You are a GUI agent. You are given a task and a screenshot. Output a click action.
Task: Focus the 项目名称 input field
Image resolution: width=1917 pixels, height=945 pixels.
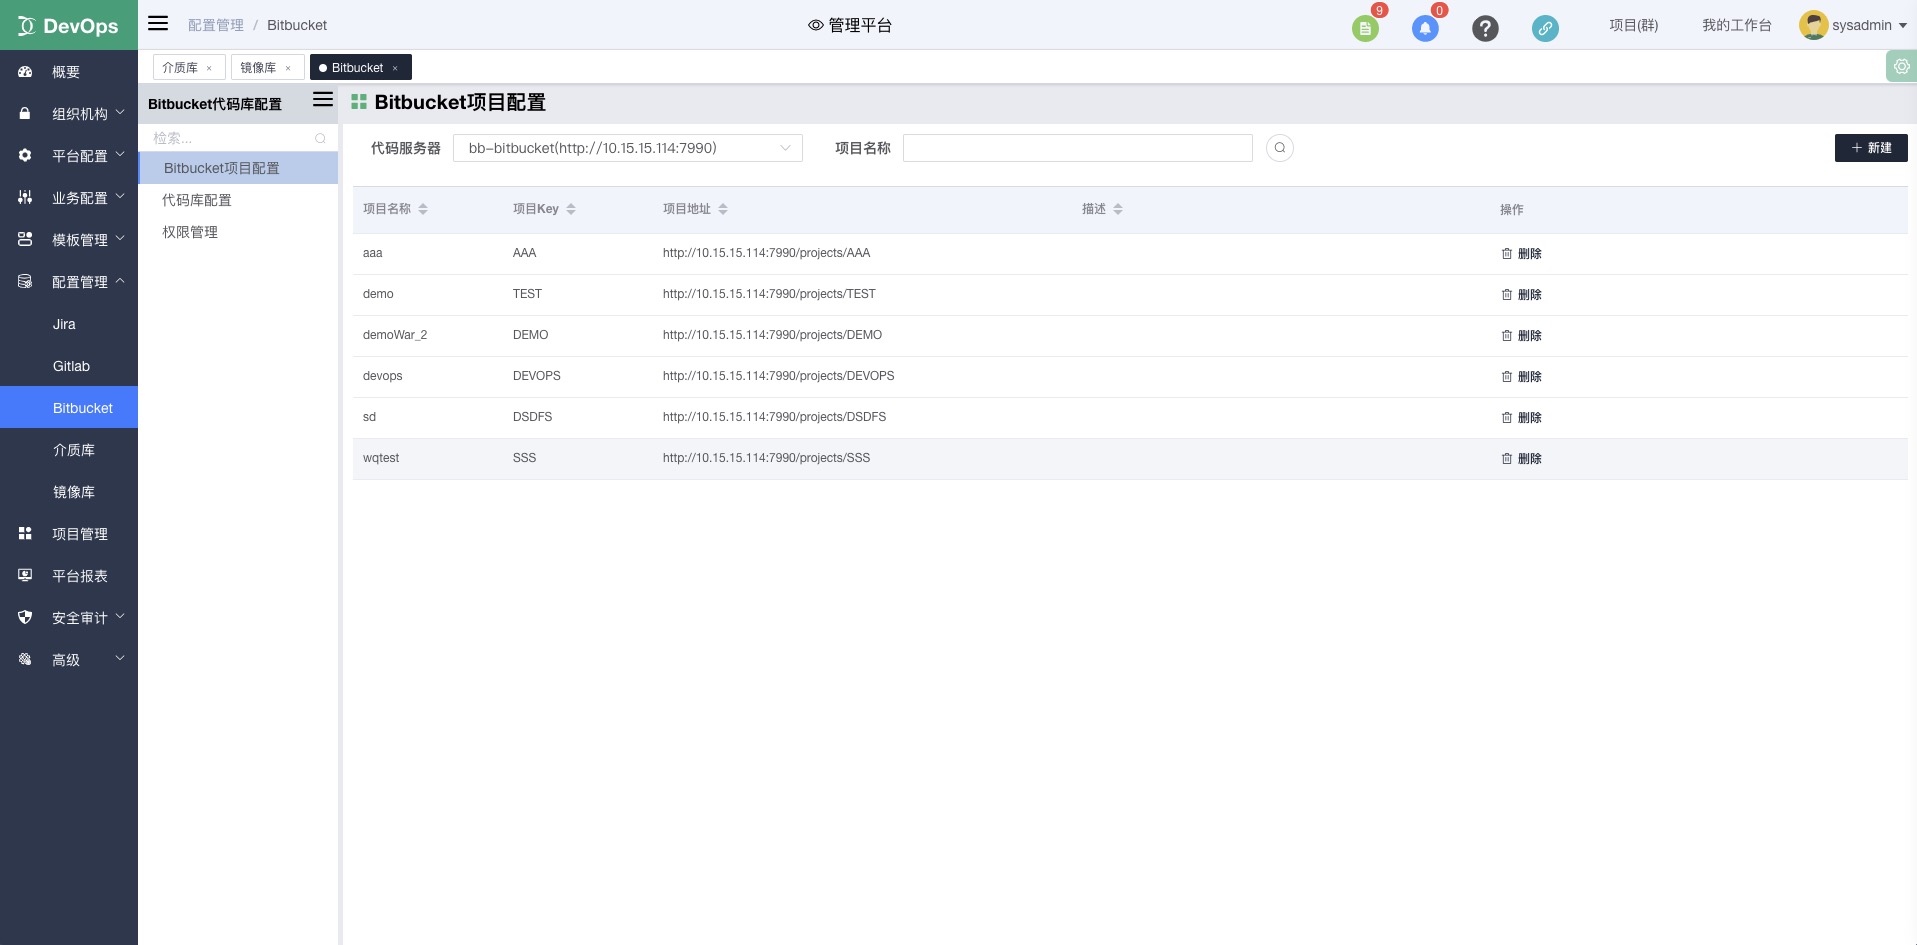click(1078, 148)
